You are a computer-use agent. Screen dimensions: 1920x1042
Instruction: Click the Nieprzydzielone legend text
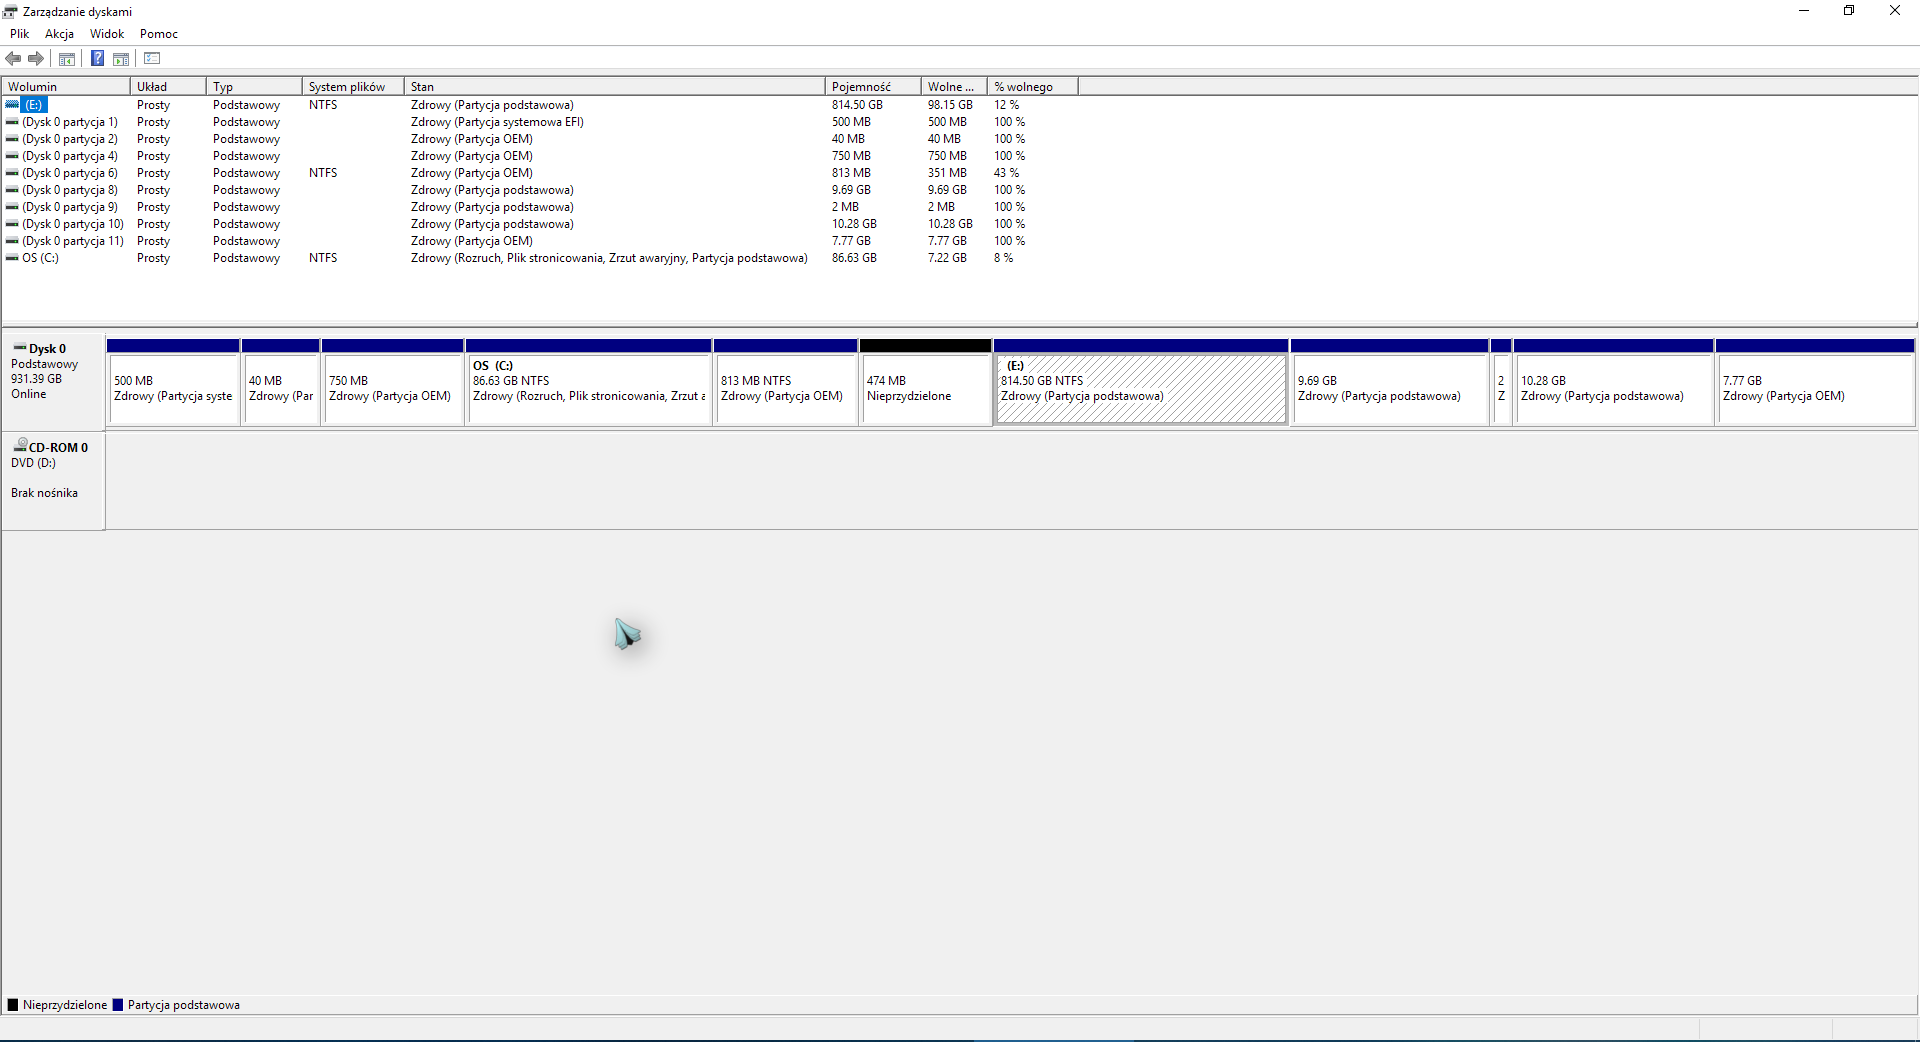[65, 1005]
